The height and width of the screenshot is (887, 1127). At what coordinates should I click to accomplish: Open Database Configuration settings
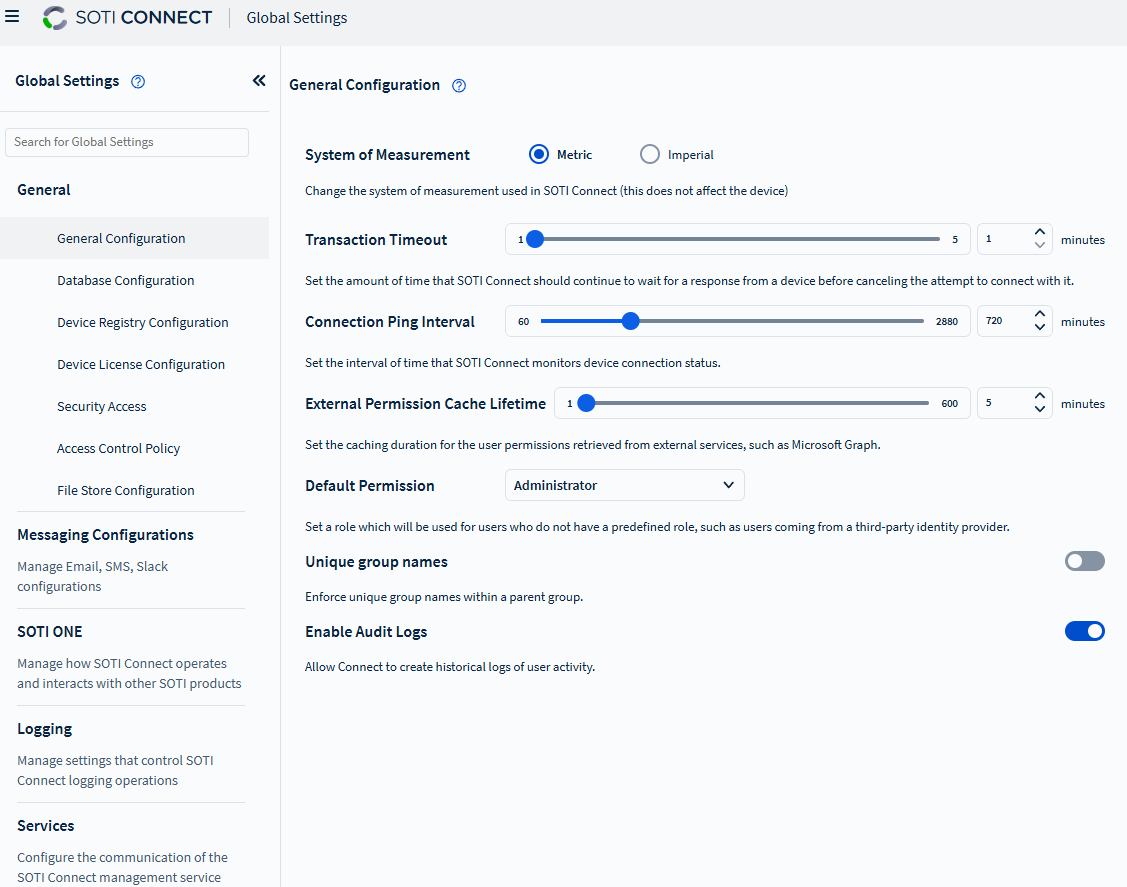coord(126,280)
